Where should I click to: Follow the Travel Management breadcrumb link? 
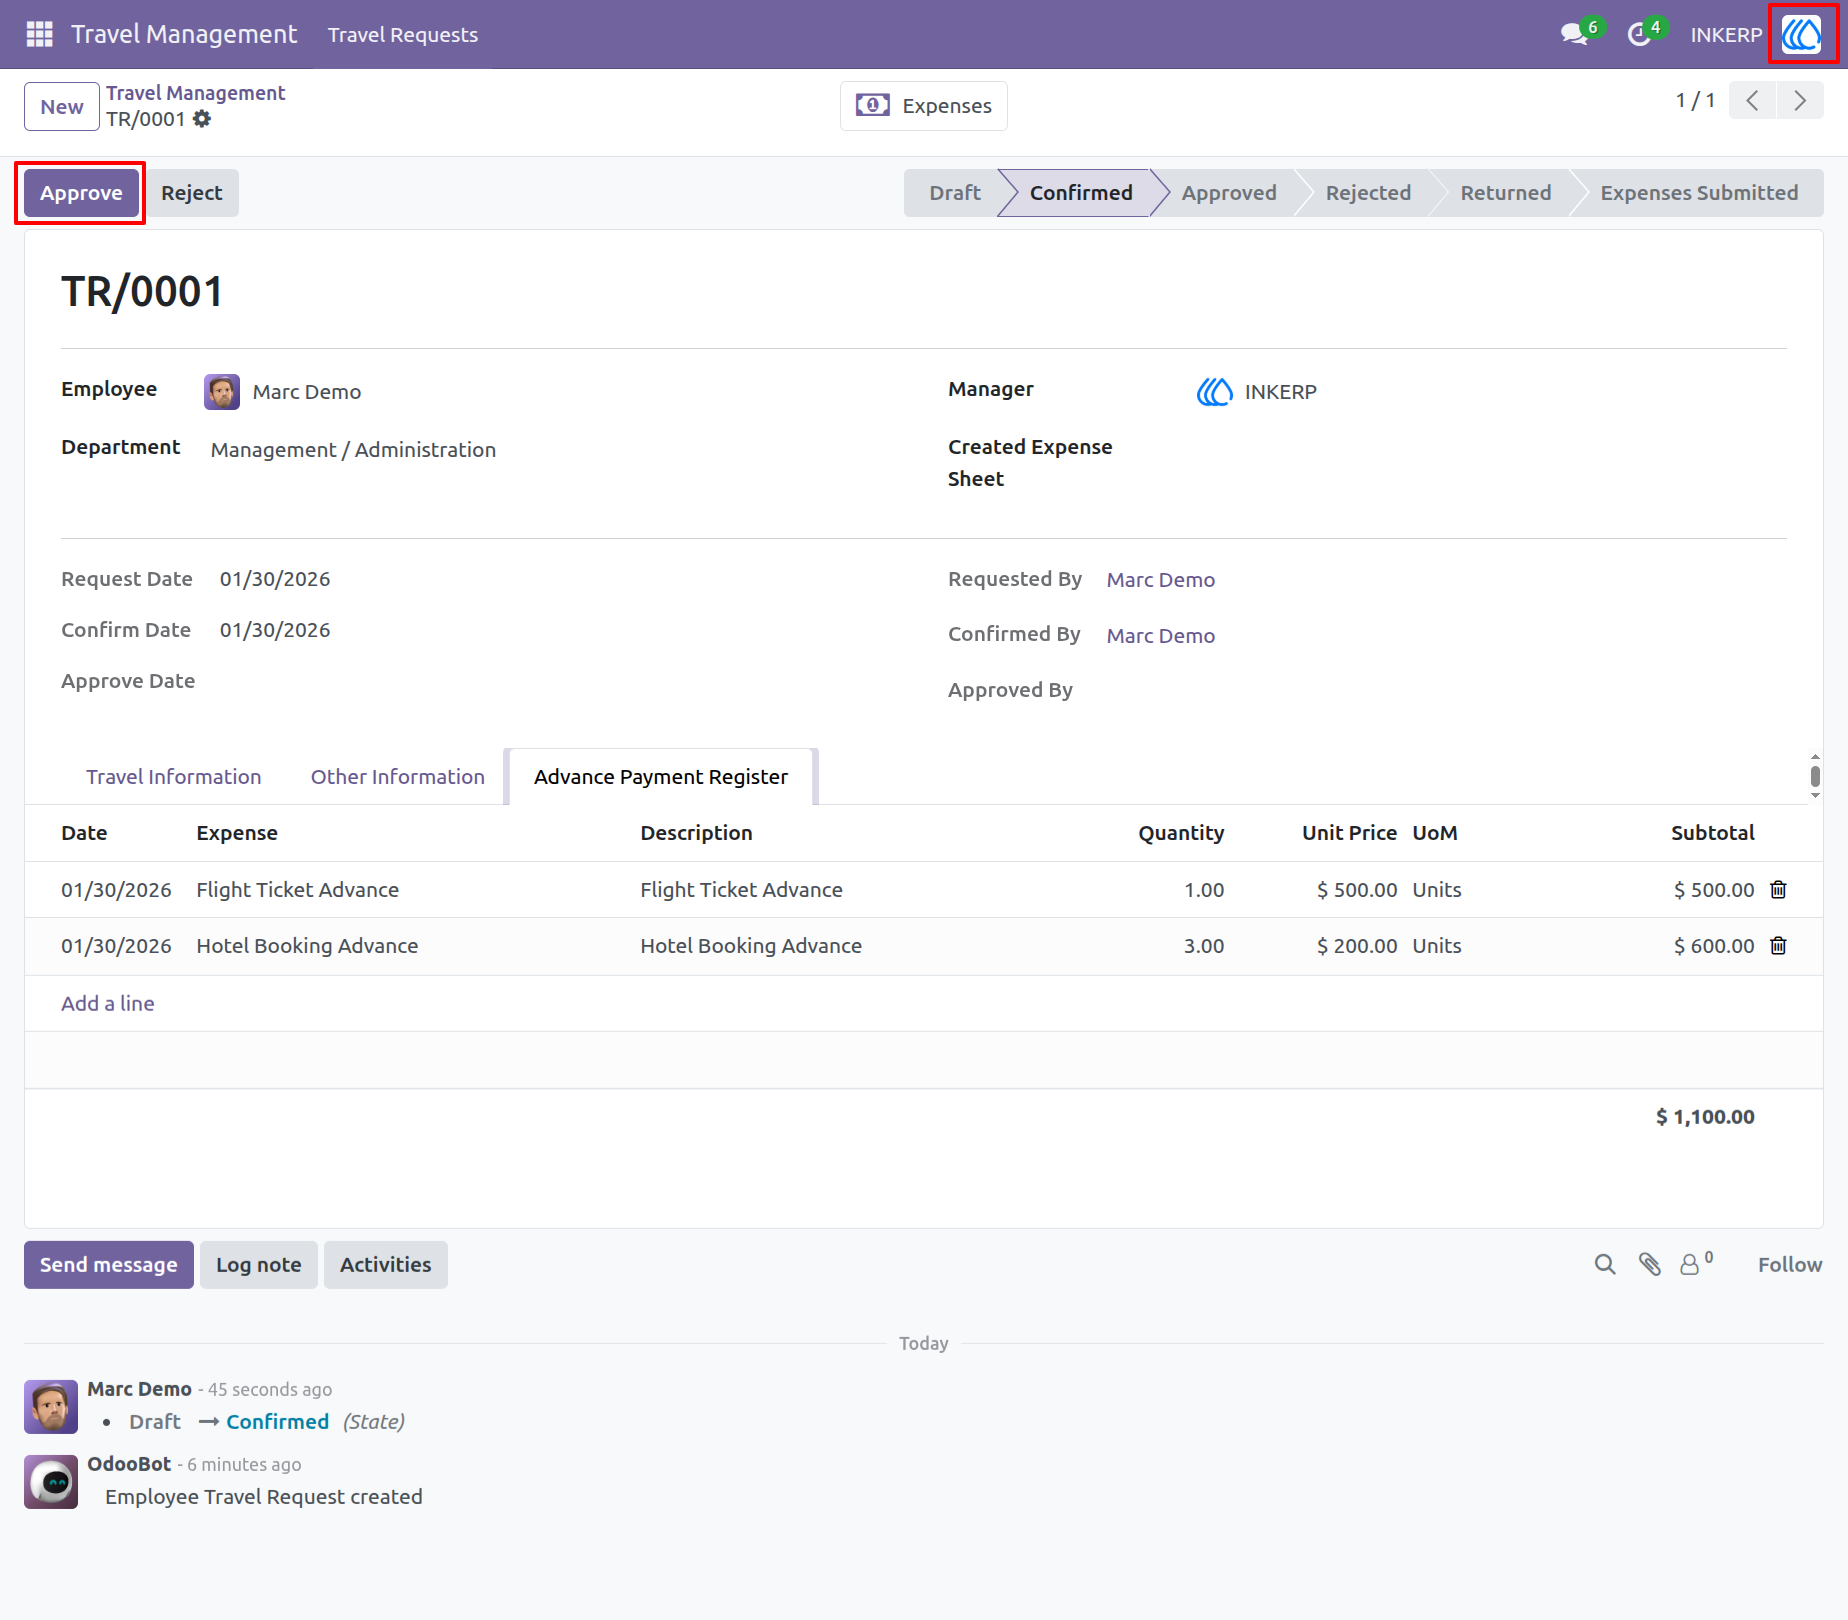click(196, 93)
